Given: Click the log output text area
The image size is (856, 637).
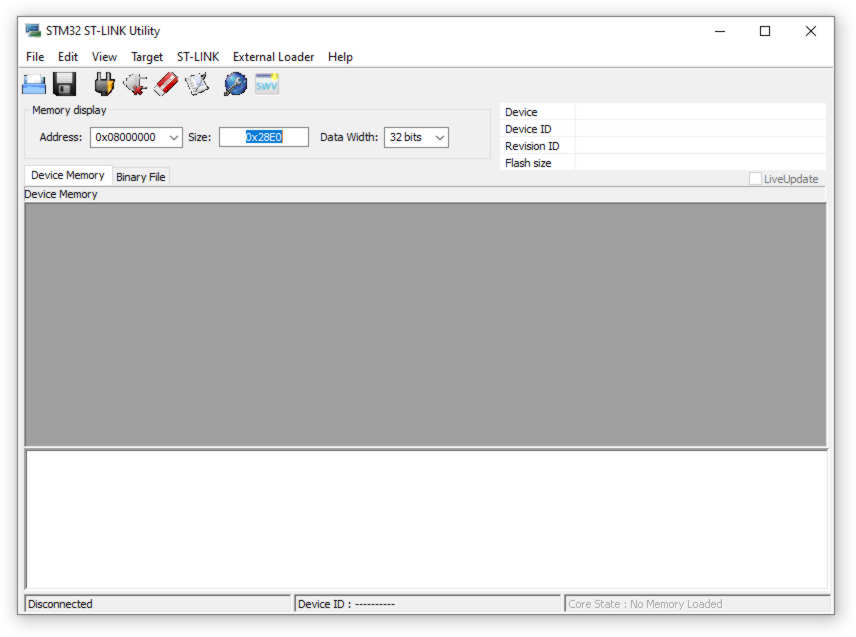Looking at the screenshot, I should coord(427,519).
